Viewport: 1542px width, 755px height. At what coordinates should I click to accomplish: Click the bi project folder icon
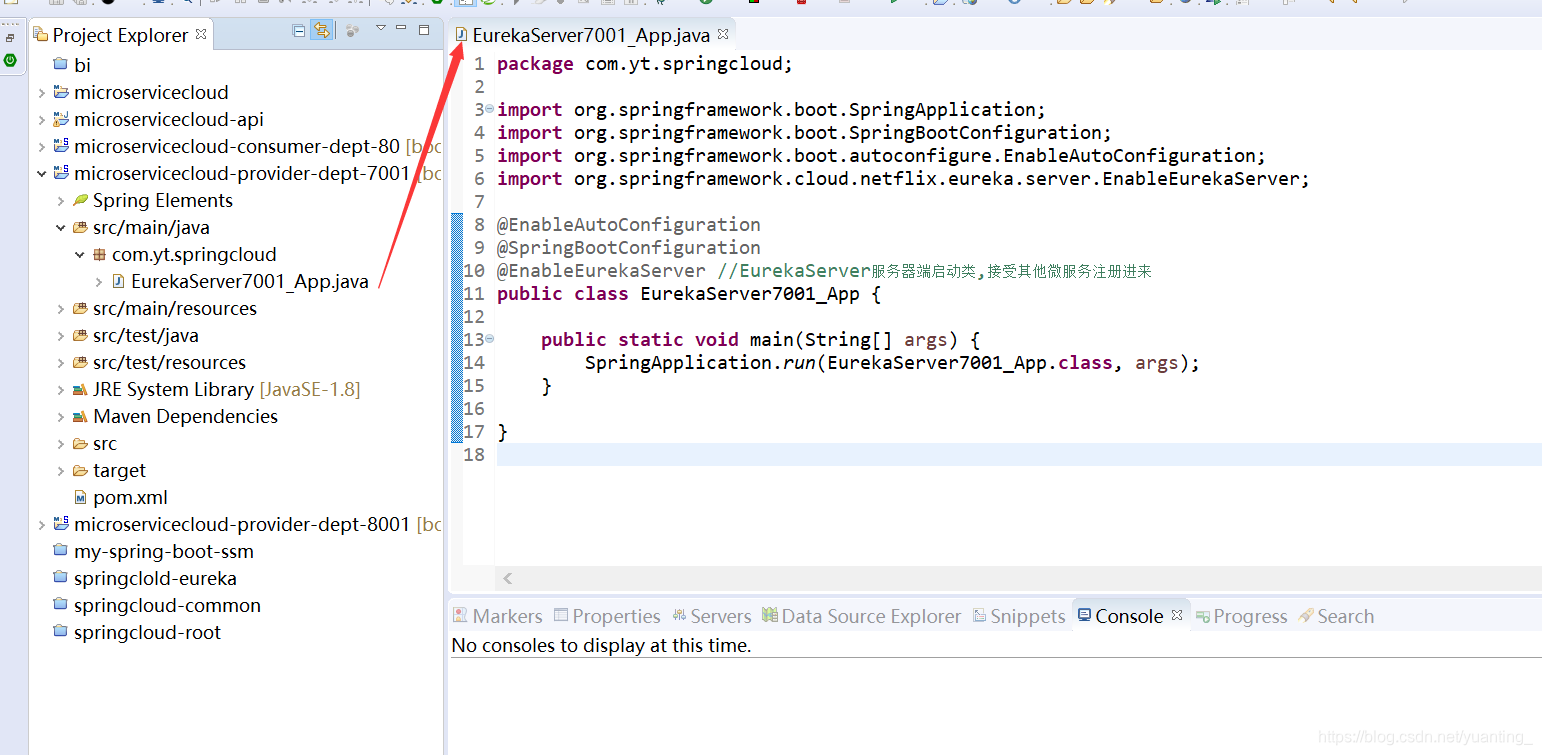(60, 65)
